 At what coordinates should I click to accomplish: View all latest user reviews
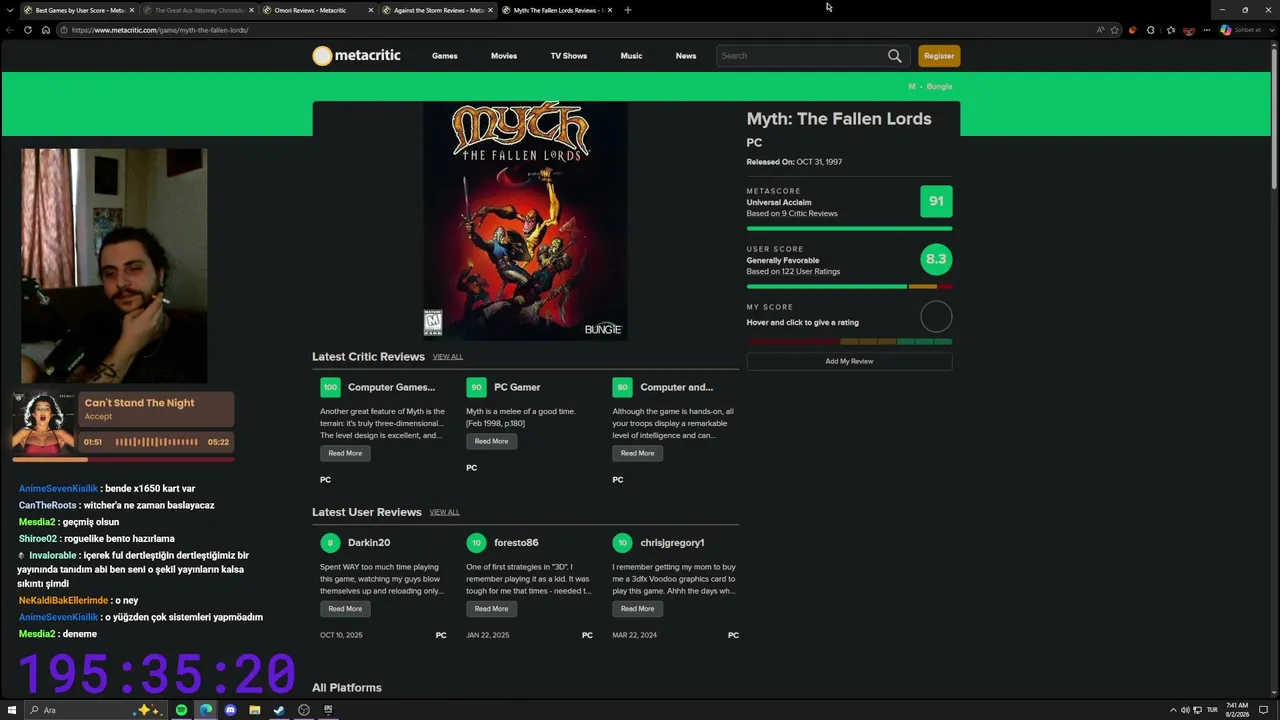tap(445, 512)
